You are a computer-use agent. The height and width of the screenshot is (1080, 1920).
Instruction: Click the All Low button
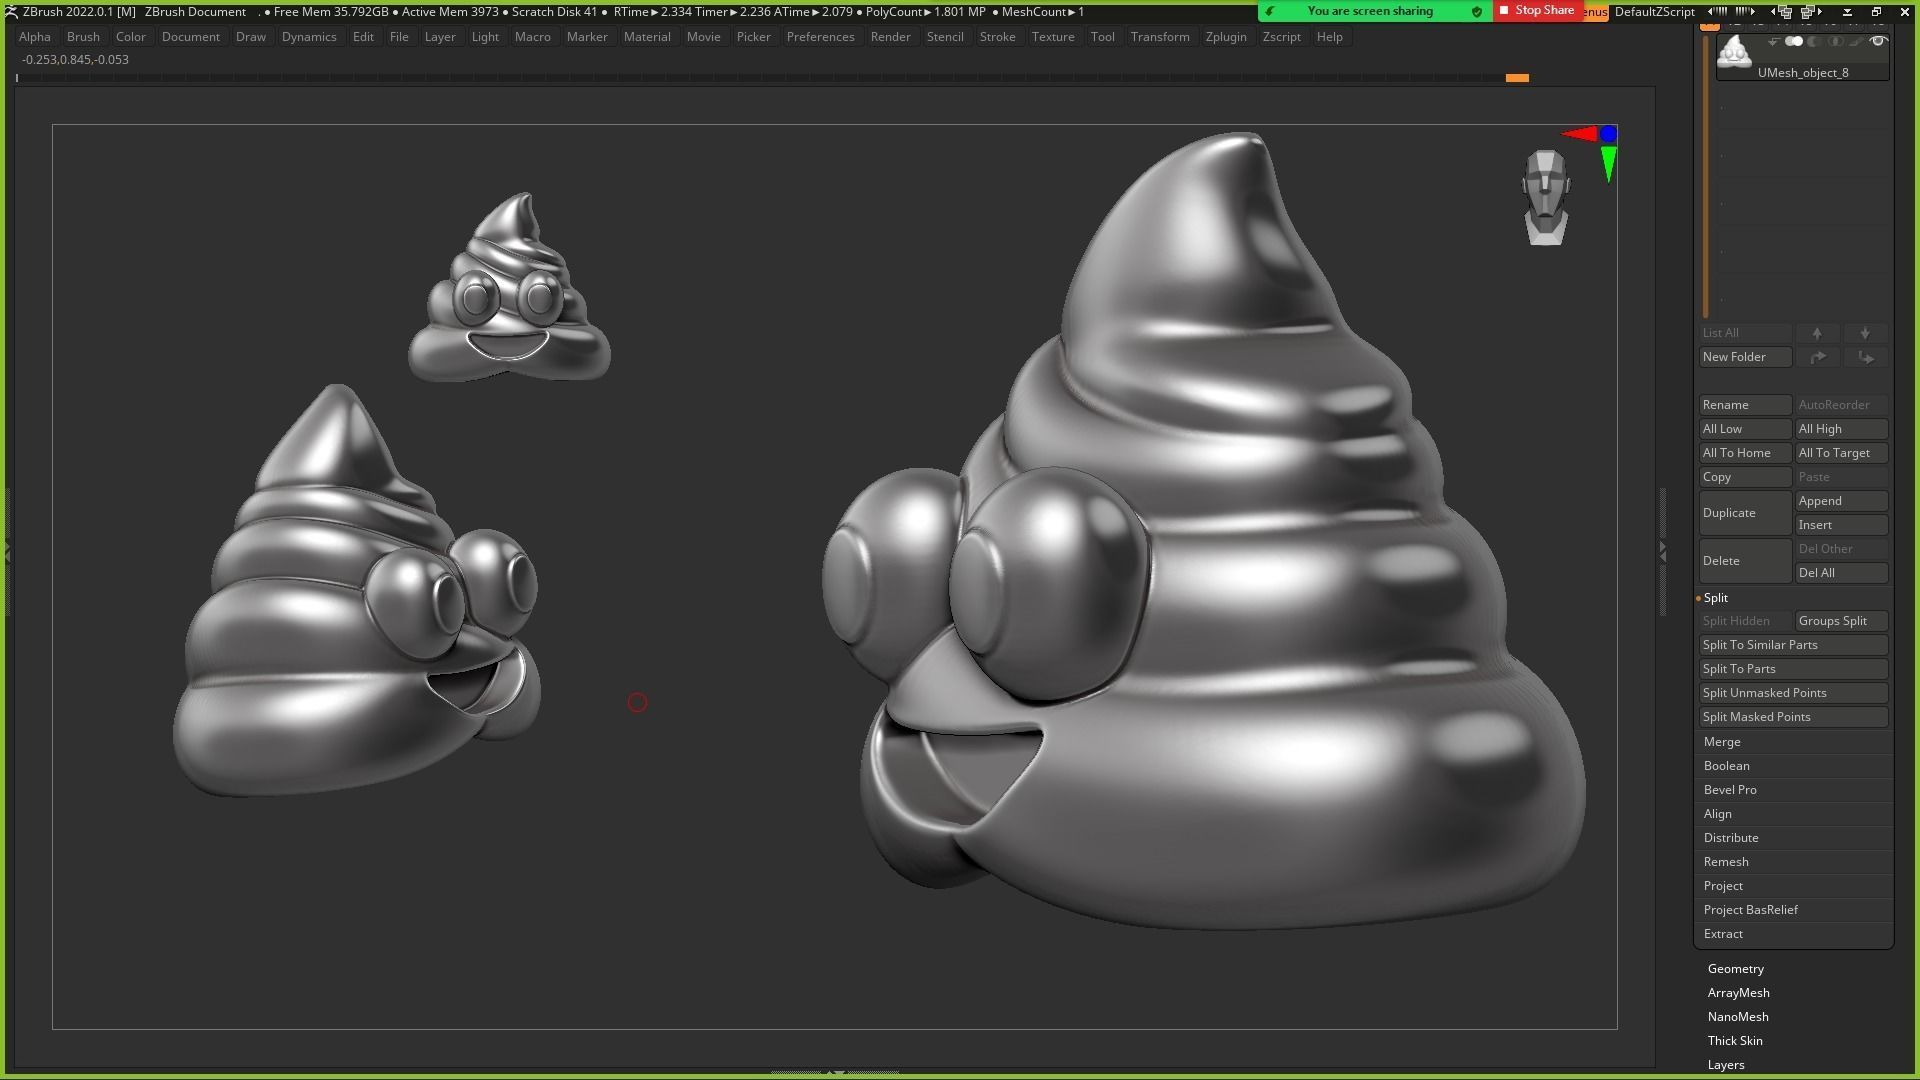pyautogui.click(x=1745, y=429)
